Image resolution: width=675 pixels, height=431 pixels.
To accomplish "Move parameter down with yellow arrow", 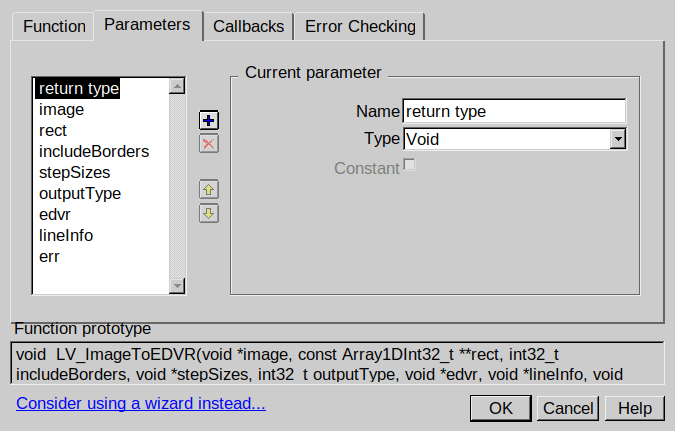I will [x=209, y=213].
